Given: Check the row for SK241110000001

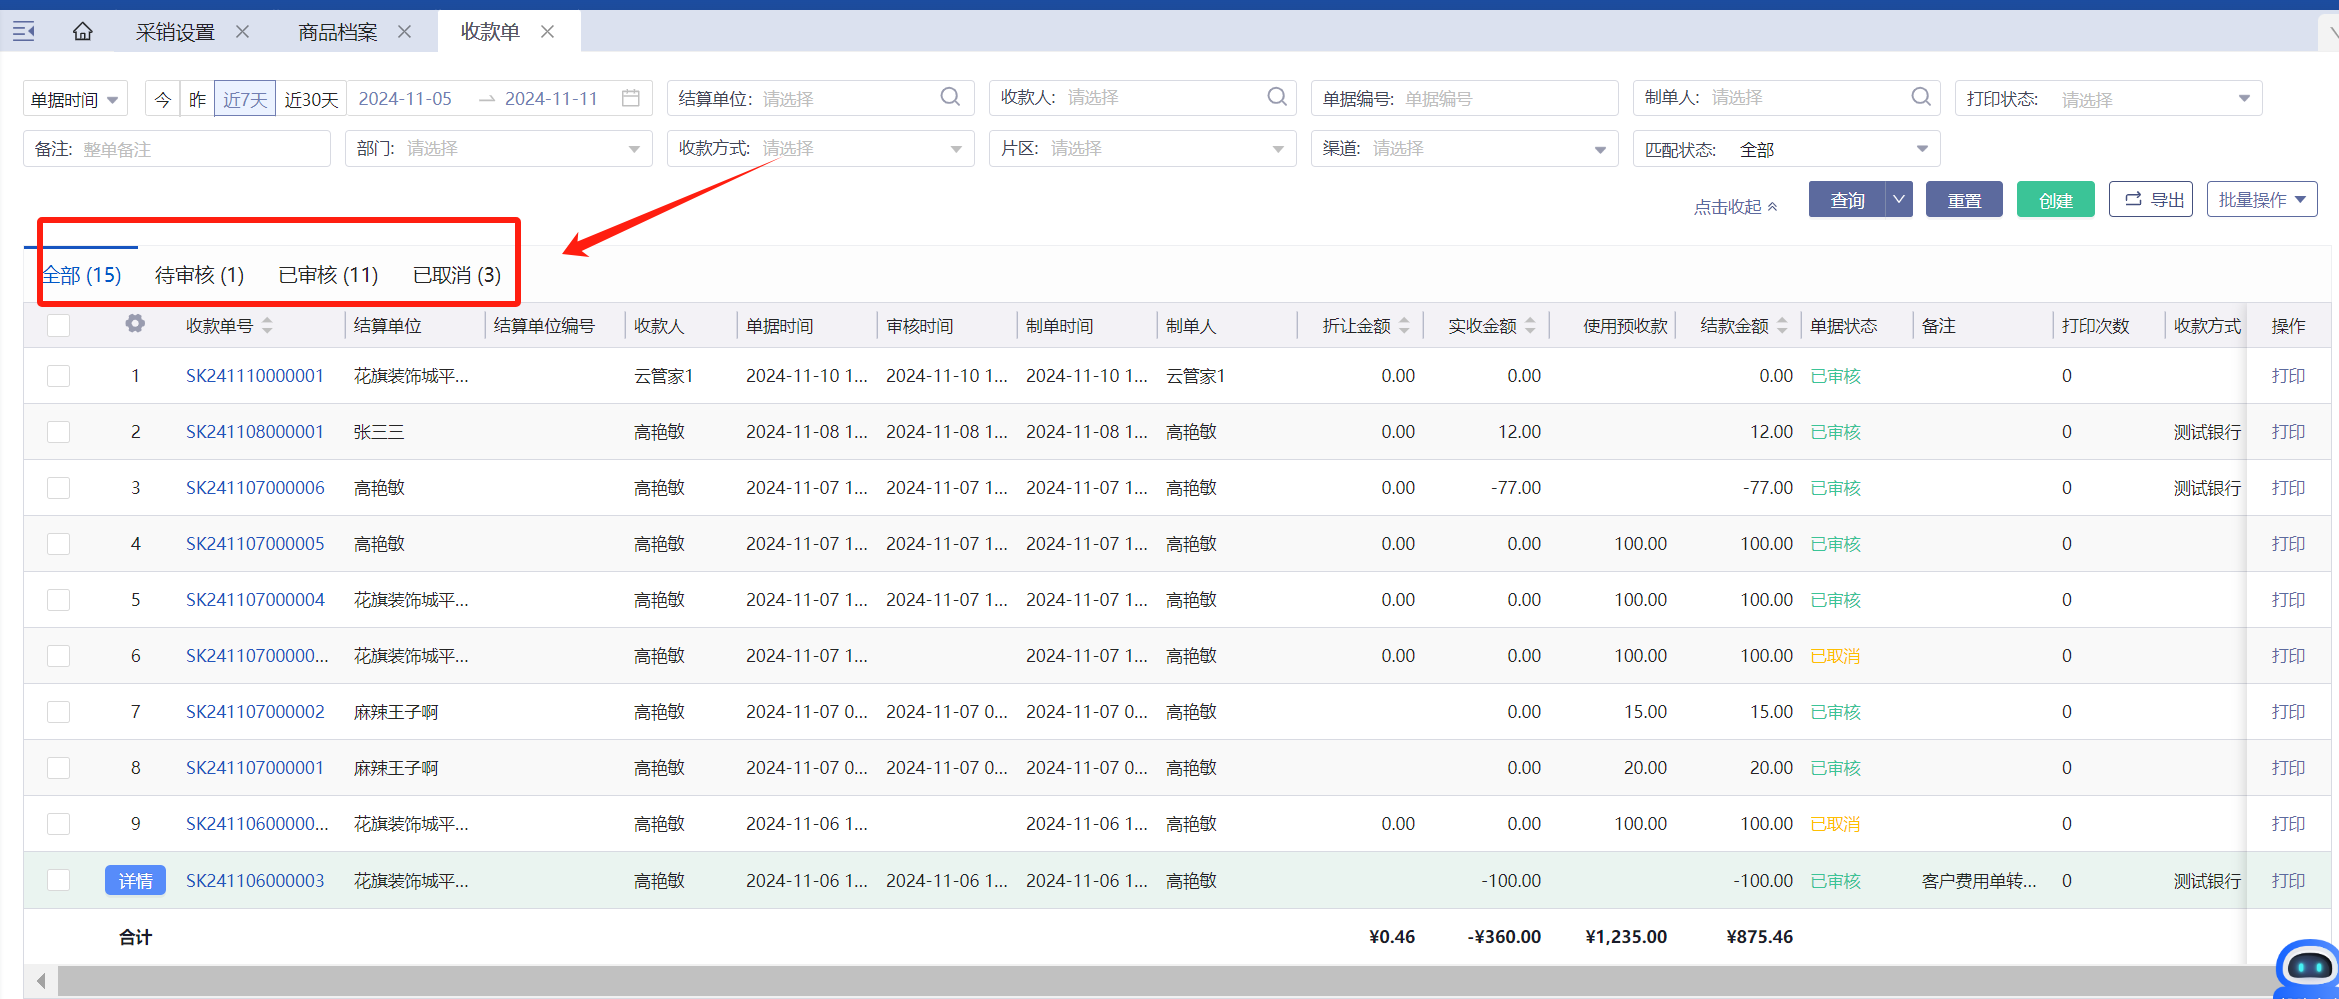Looking at the screenshot, I should pos(59,376).
